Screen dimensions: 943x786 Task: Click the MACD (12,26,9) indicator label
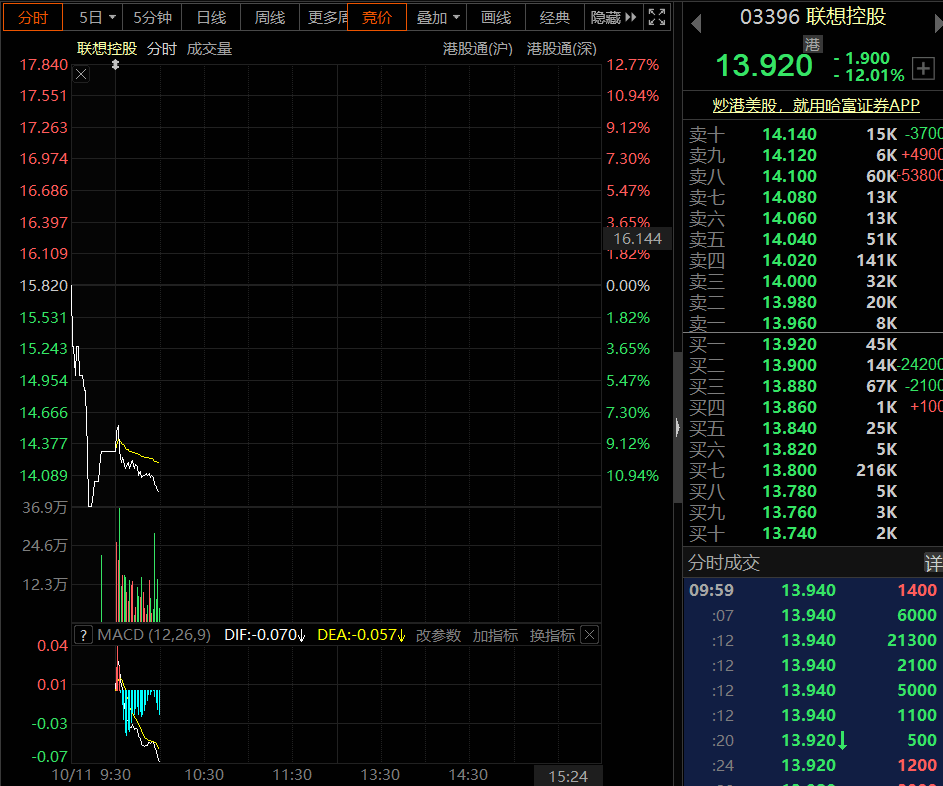154,635
